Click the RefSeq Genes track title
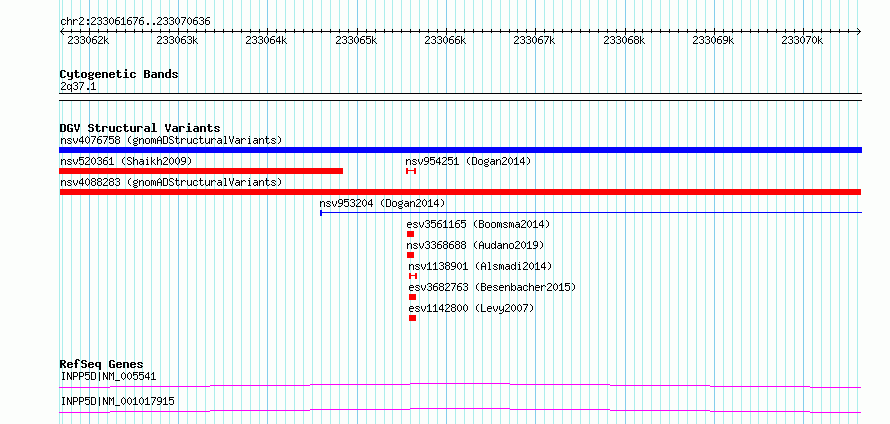The width and height of the screenshot is (890, 424). 102,364
